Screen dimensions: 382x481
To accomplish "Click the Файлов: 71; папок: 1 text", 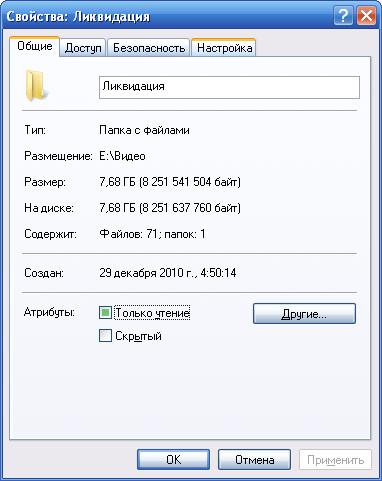I will [152, 234].
